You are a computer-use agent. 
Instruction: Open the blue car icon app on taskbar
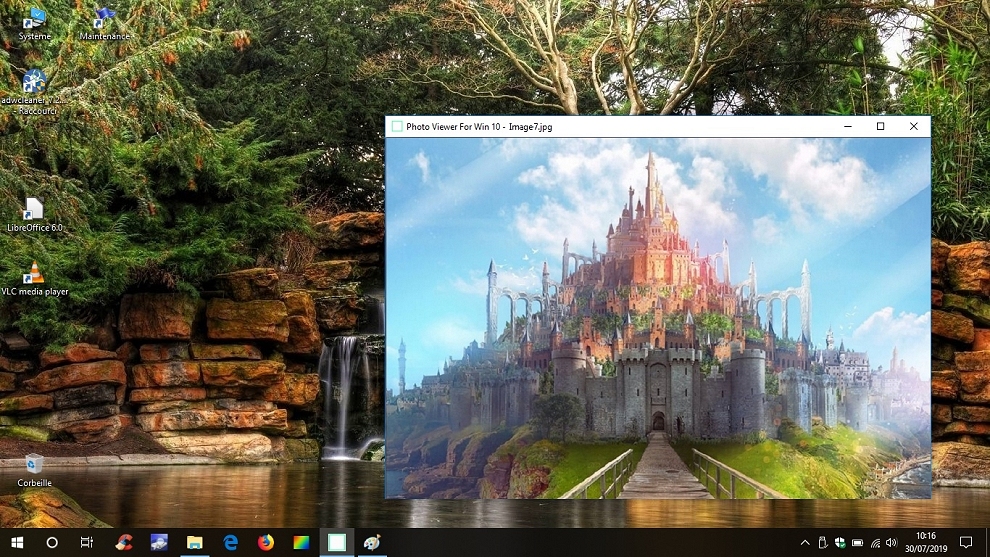click(x=159, y=542)
